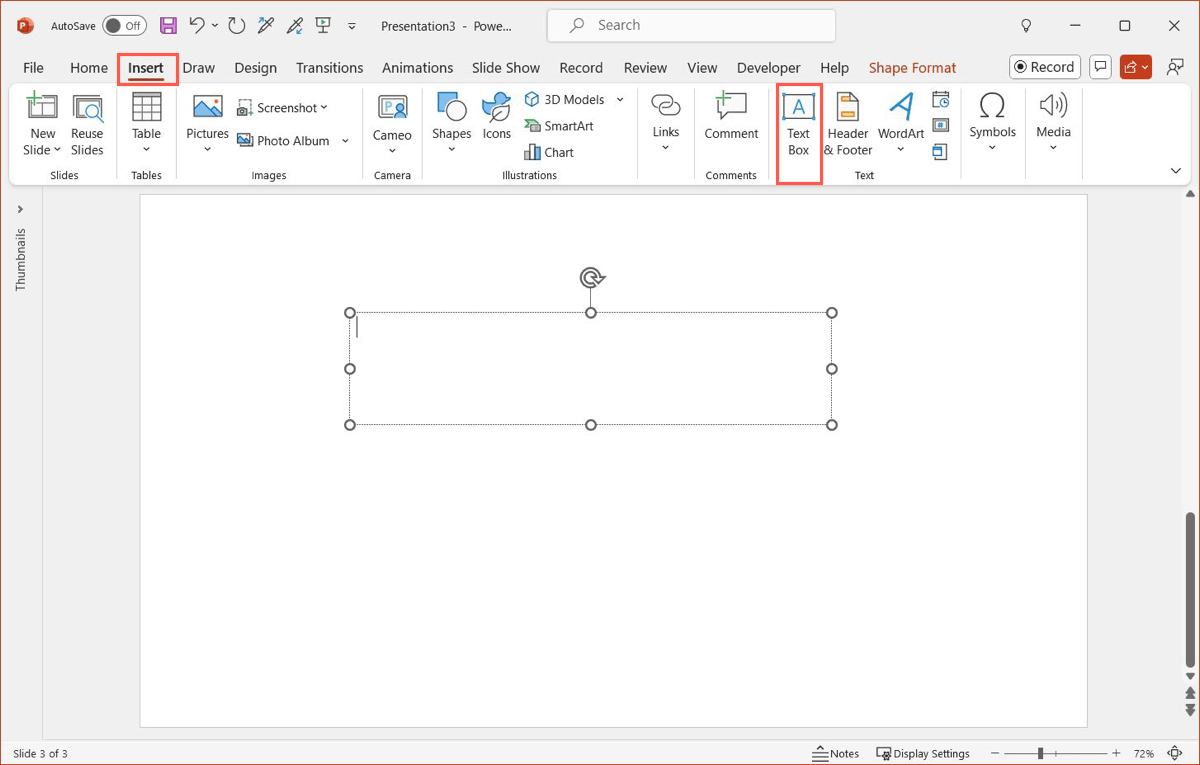Switch to the Design tab

[256, 68]
